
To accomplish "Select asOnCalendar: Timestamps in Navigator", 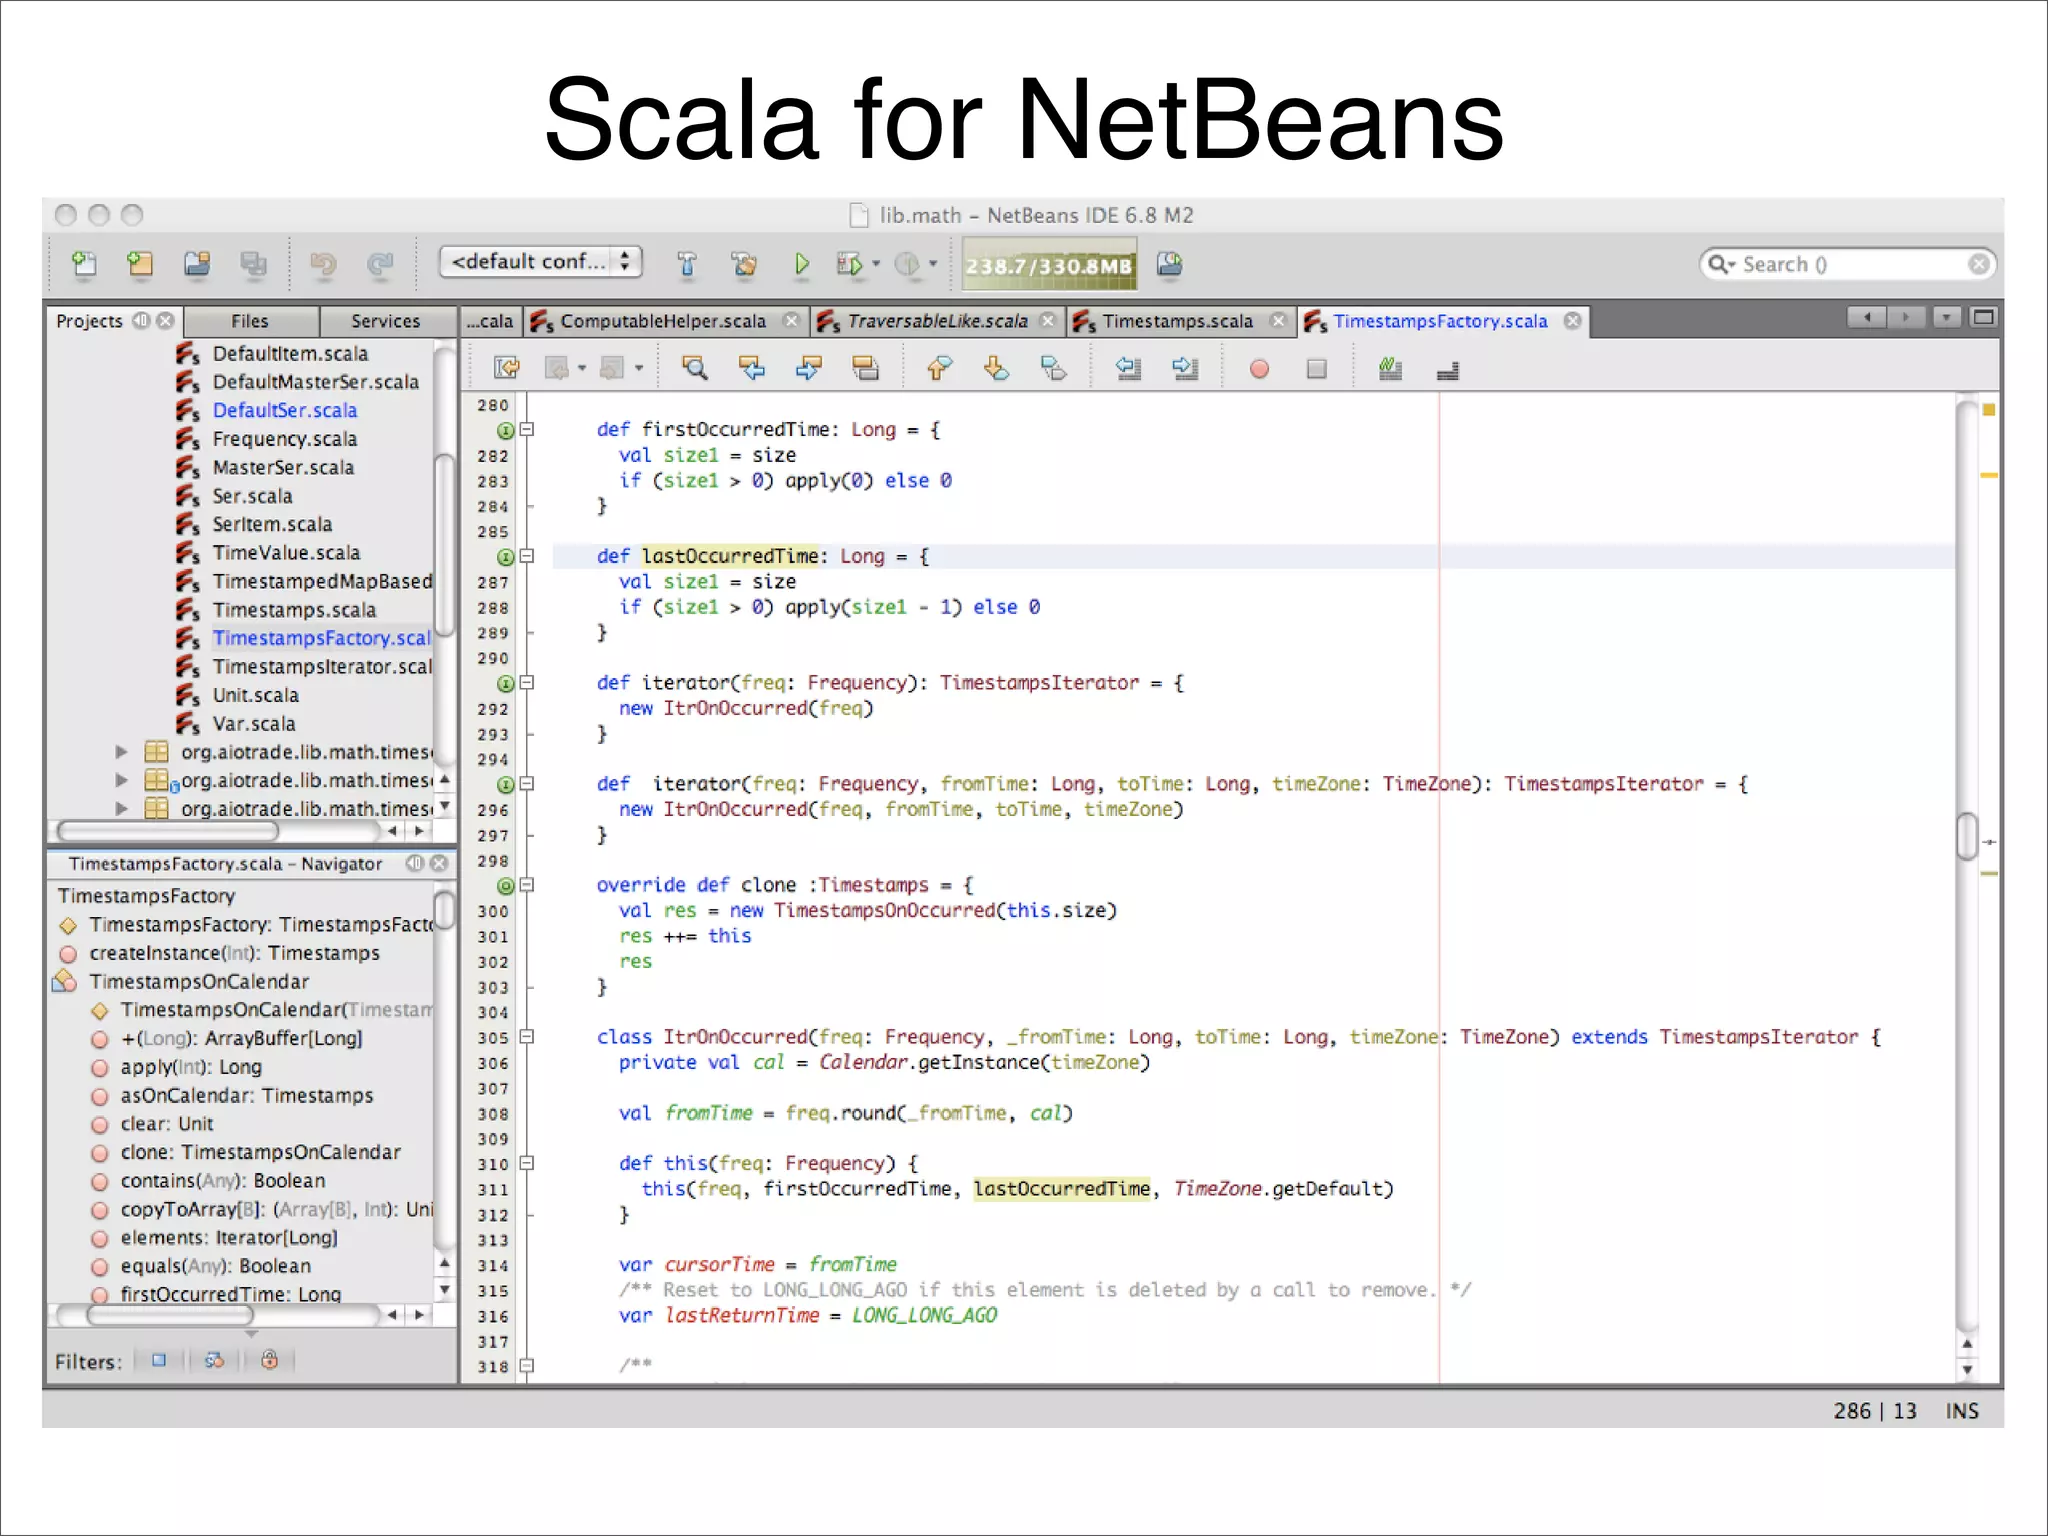I will coord(246,1096).
